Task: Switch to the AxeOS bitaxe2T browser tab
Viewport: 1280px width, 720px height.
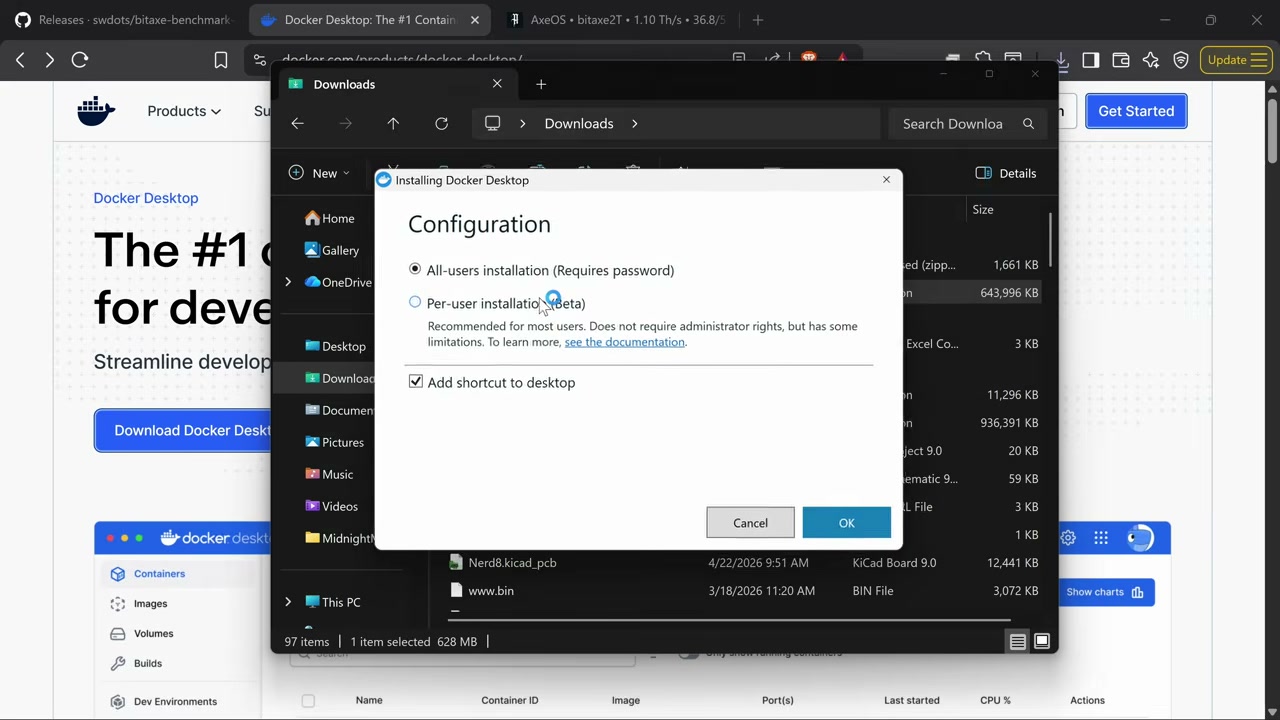Action: pyautogui.click(x=617, y=20)
